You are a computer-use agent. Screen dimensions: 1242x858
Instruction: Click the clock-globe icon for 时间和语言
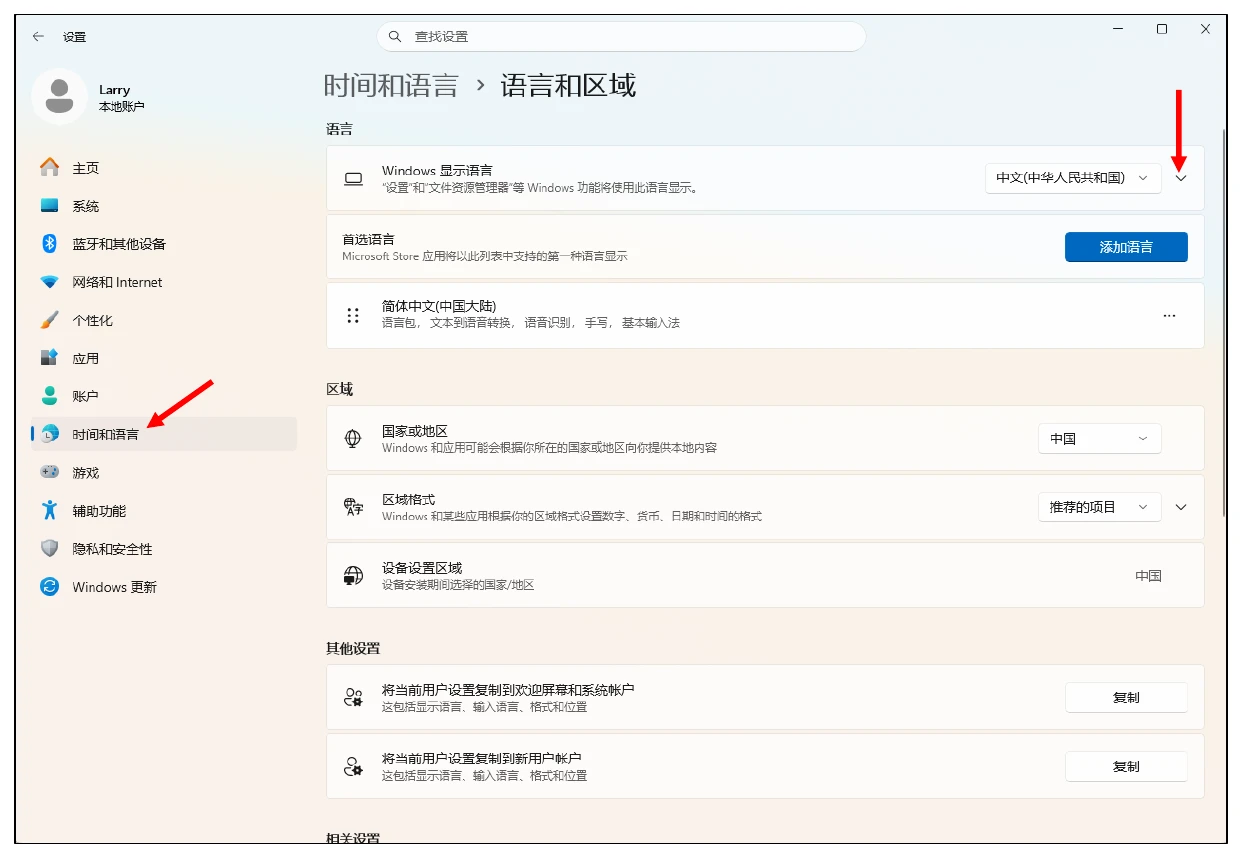click(x=49, y=434)
